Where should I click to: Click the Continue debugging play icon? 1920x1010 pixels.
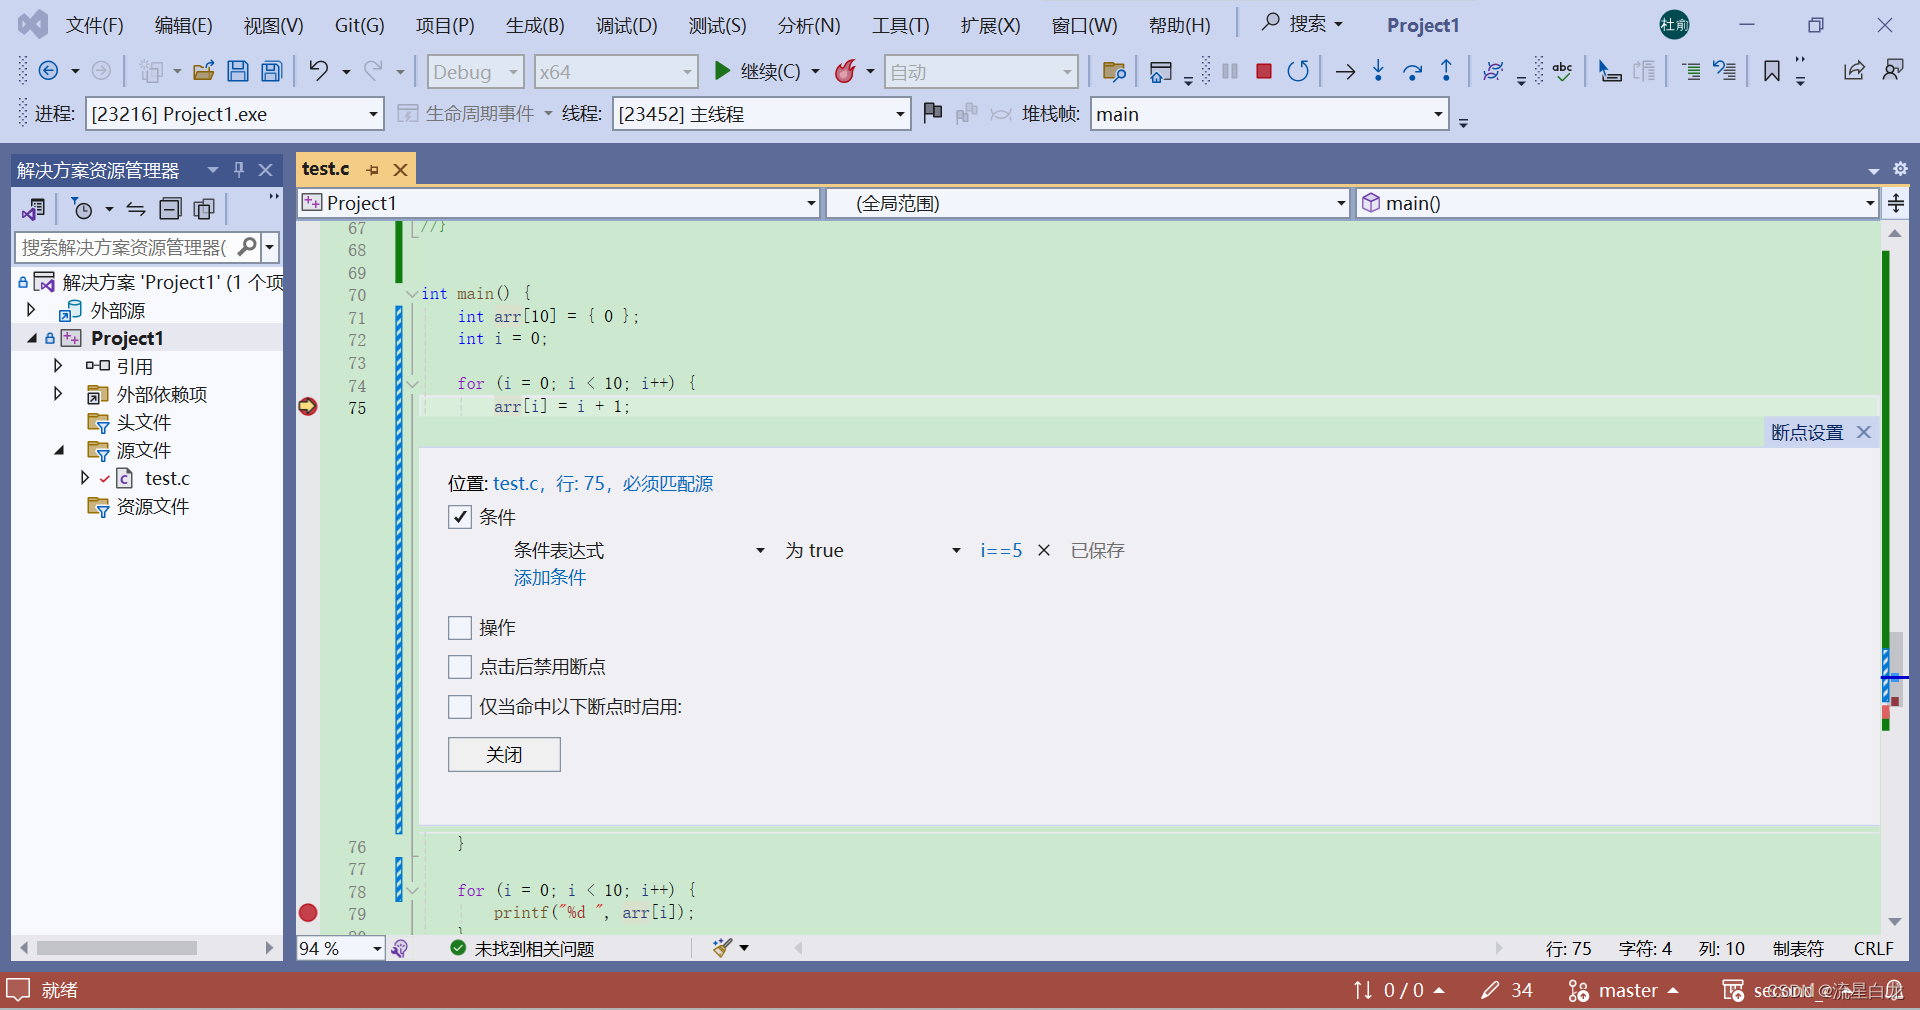[x=722, y=71]
